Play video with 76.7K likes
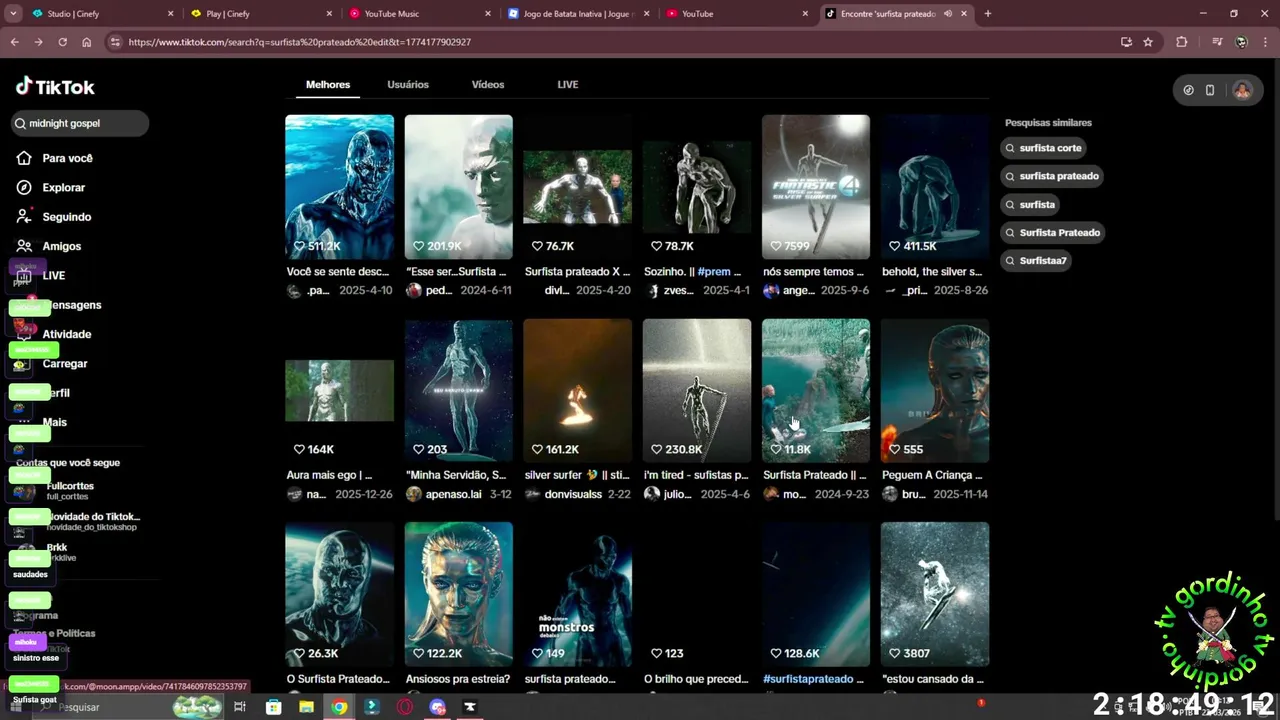Screen dimensions: 1280x720 tap(577, 187)
